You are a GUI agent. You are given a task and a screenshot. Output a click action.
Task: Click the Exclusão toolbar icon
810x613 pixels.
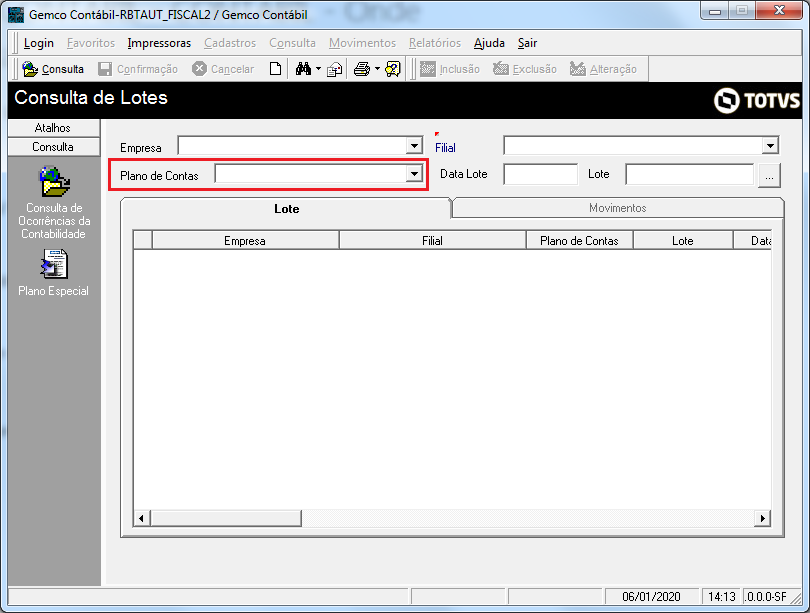501,69
